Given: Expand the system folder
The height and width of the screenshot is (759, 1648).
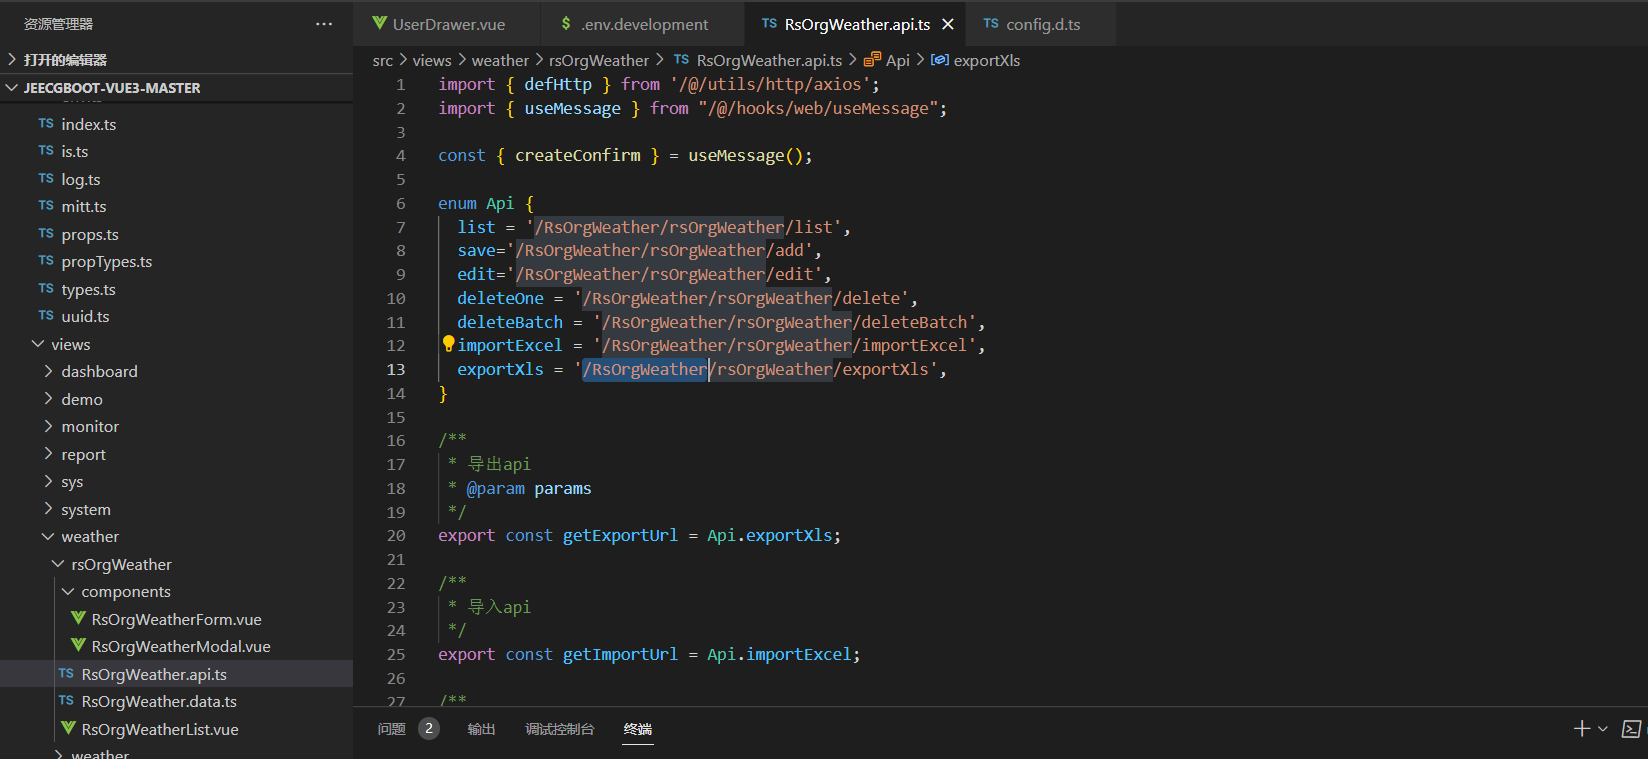Looking at the screenshot, I should point(176,509).
